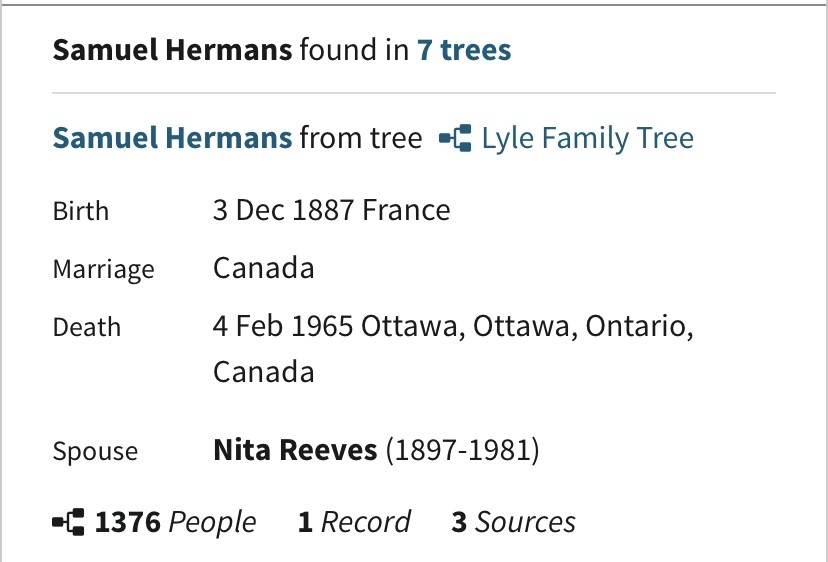Click the black Samuel Hermans heading at top

[172, 49]
